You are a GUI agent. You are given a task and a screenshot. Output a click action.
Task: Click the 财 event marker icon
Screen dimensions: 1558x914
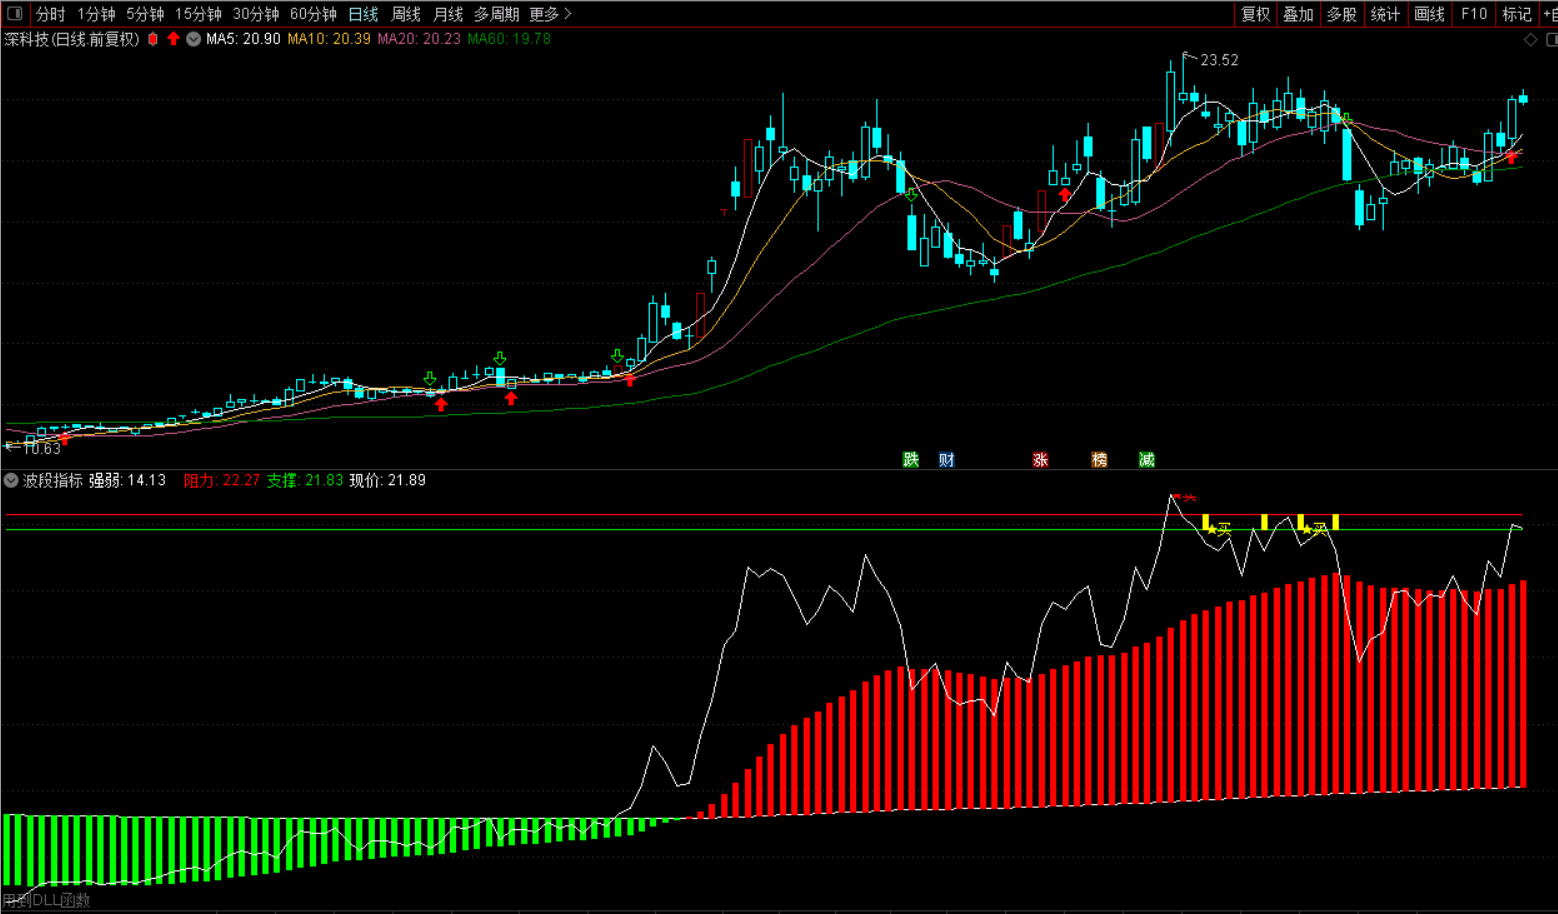946,460
